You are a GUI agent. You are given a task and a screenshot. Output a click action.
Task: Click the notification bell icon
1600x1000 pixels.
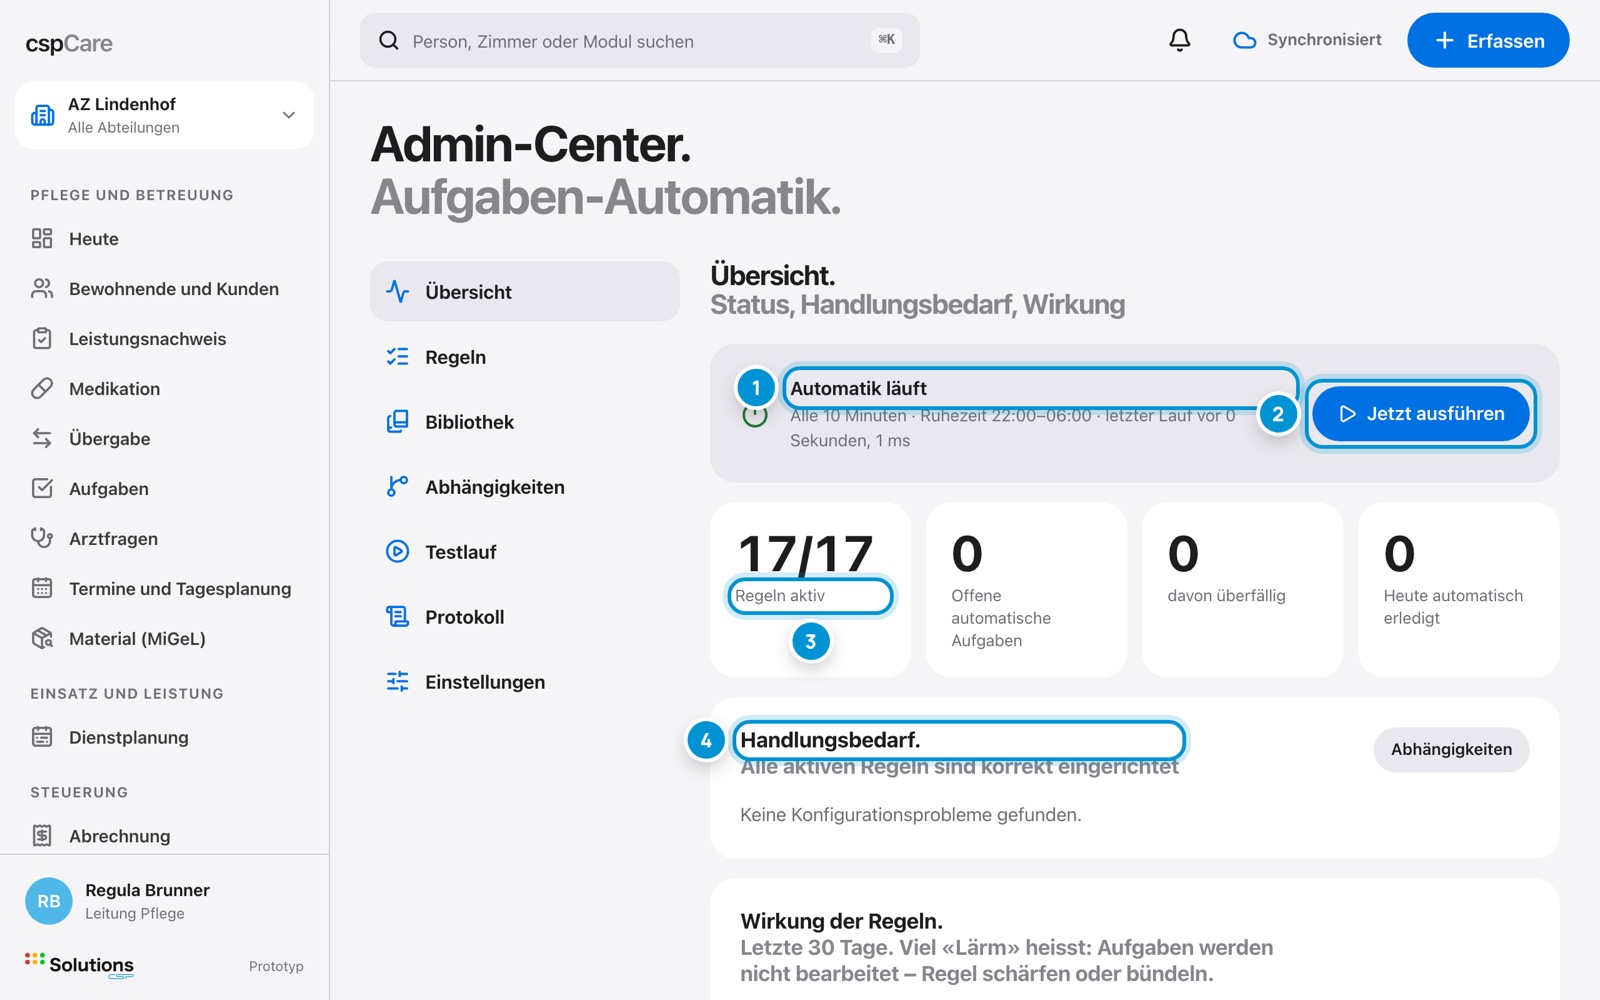click(1180, 40)
